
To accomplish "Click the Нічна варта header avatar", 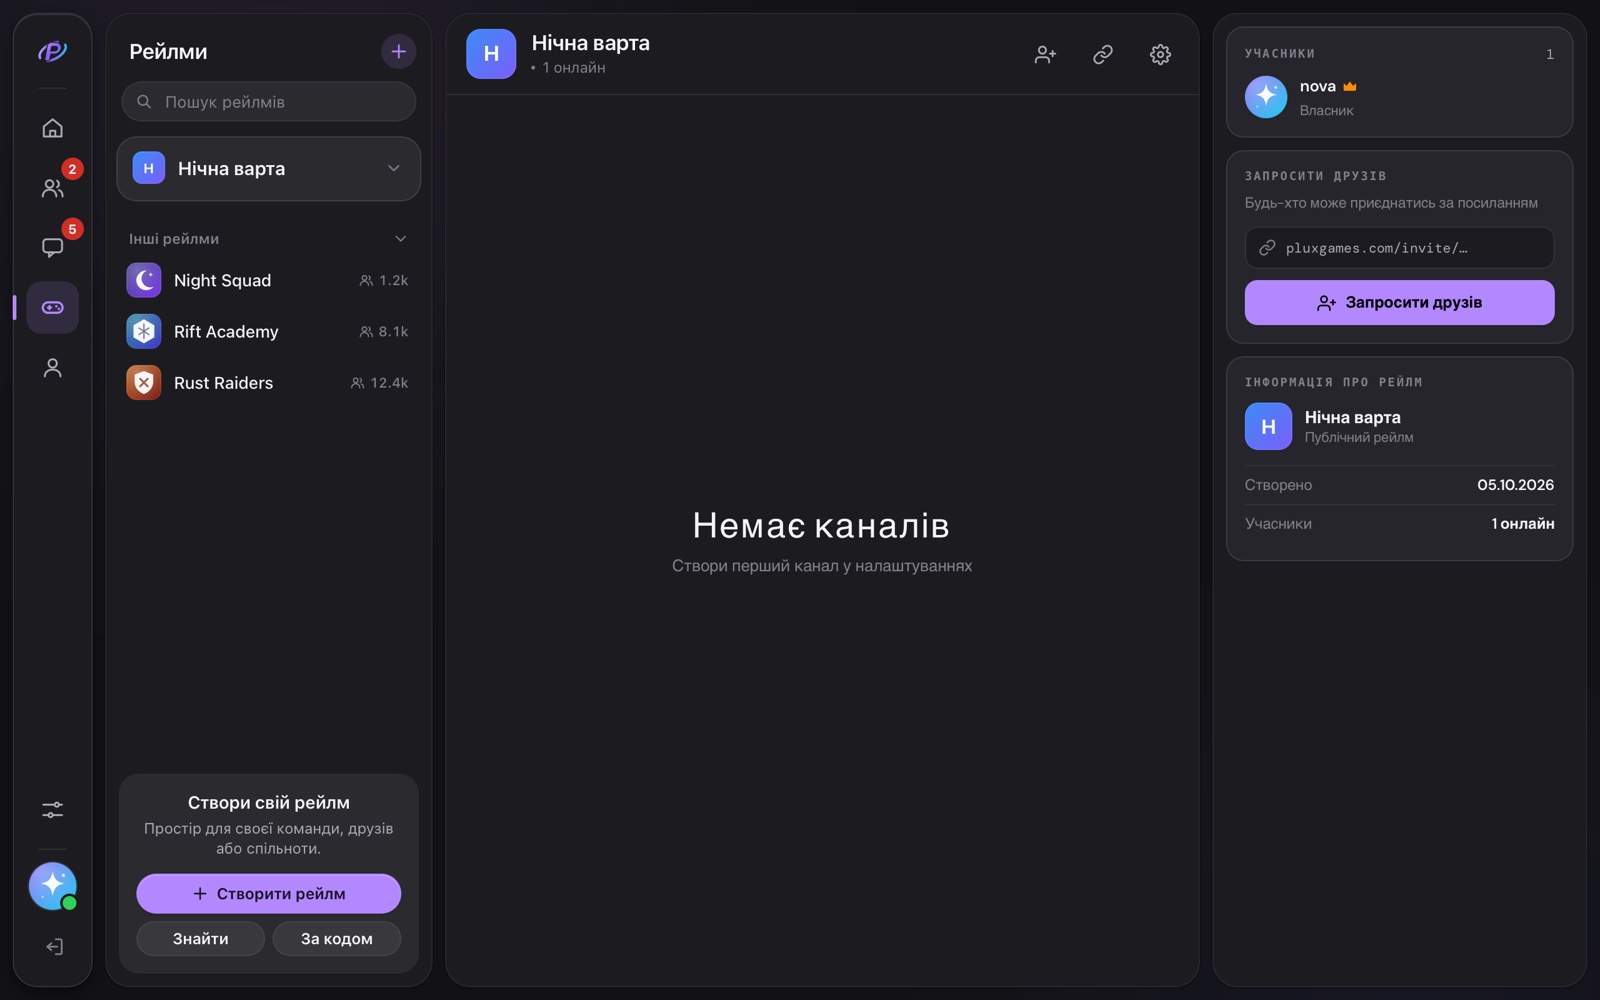I will click(x=491, y=54).
